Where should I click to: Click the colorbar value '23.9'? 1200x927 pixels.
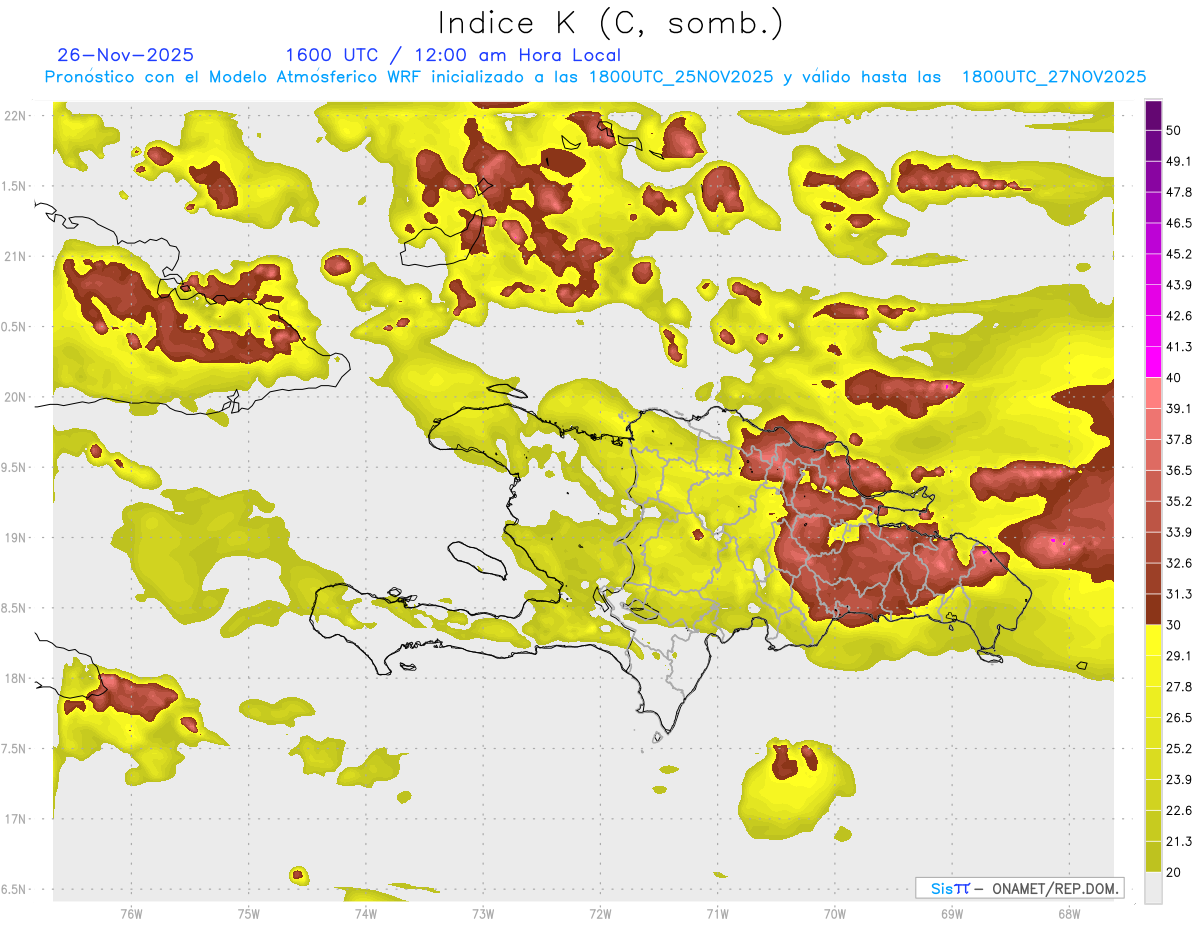click(1178, 780)
